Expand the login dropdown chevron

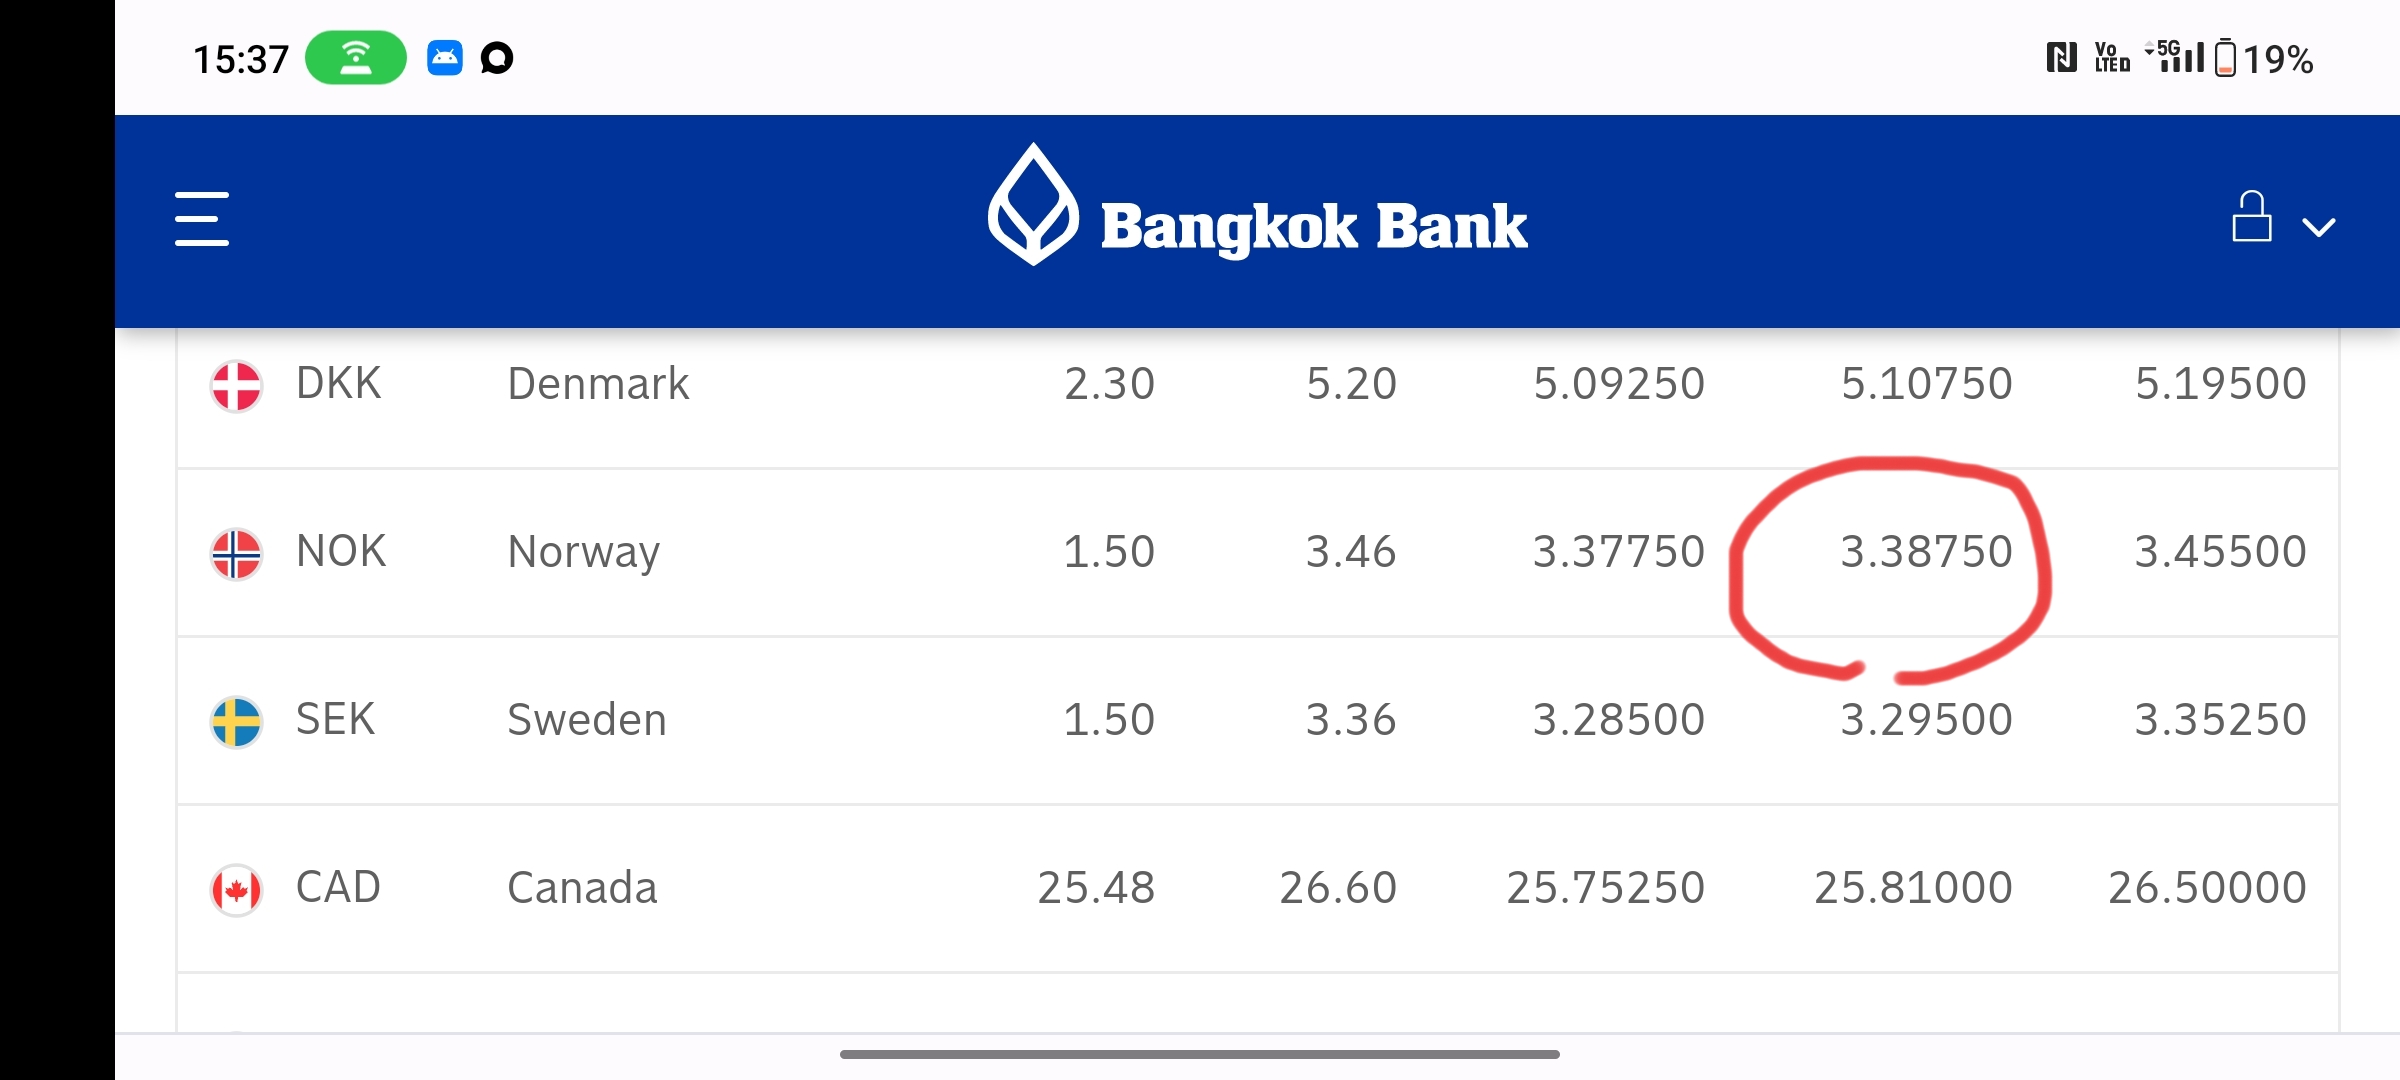(2318, 227)
